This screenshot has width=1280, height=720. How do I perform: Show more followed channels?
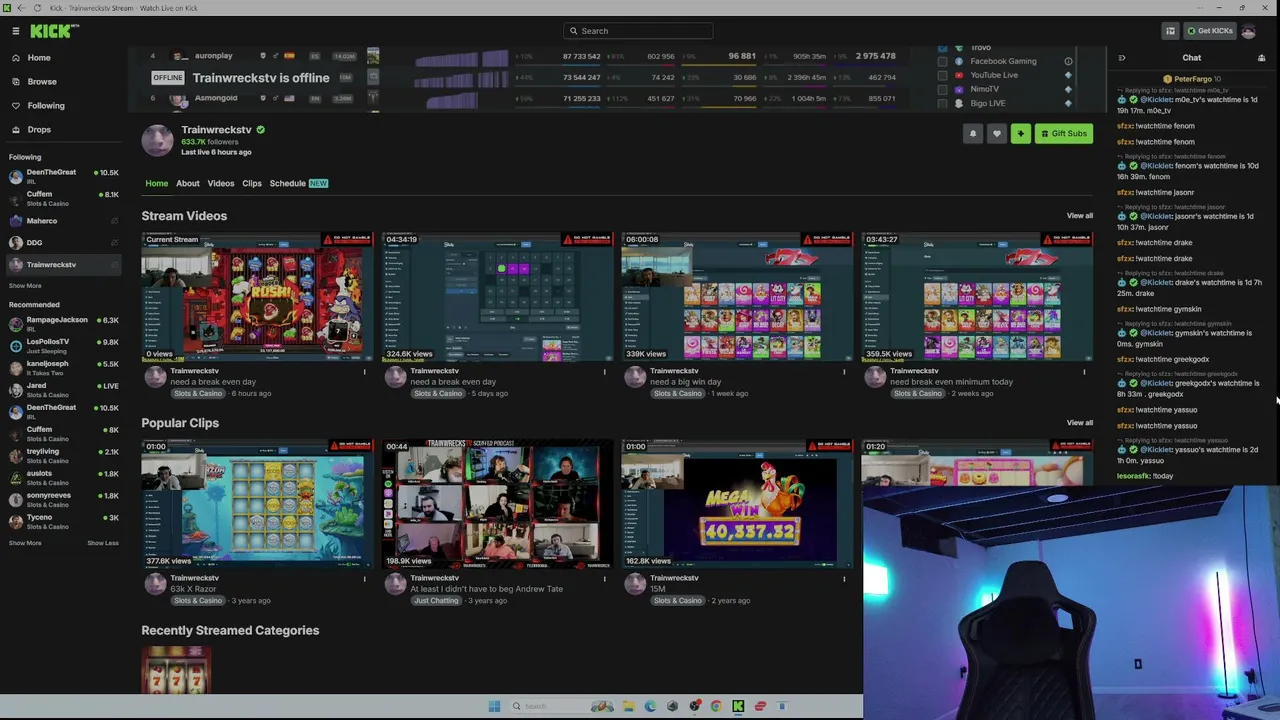pyautogui.click(x=25, y=286)
